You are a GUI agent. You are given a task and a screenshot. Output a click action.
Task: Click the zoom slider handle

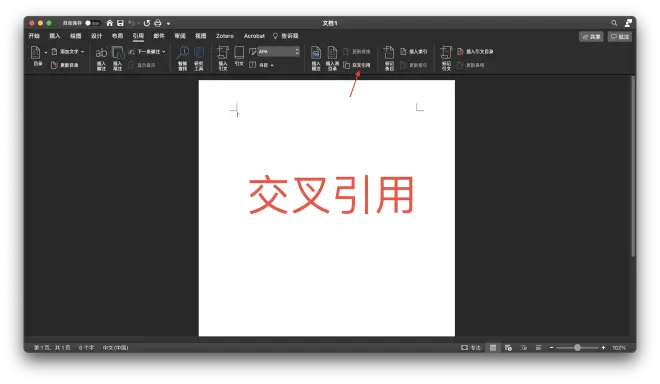click(578, 348)
